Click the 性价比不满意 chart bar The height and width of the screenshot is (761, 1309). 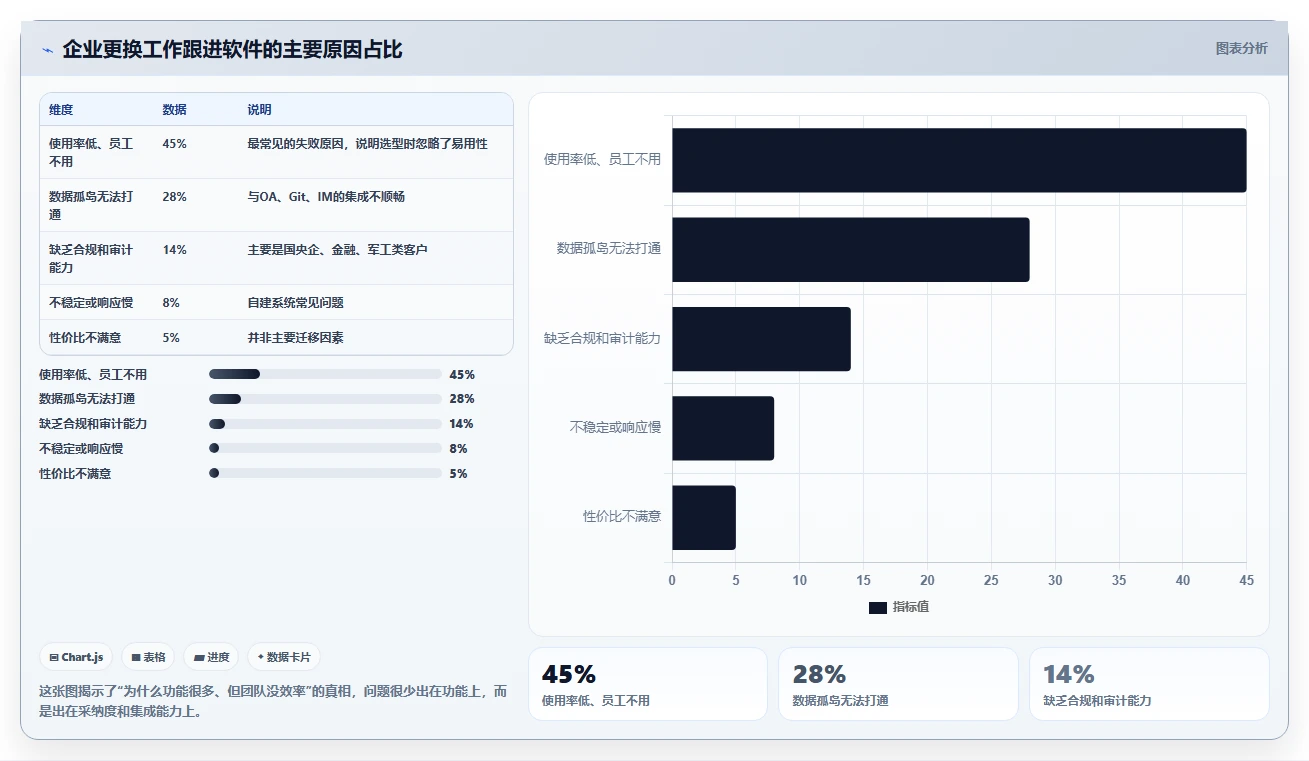704,517
